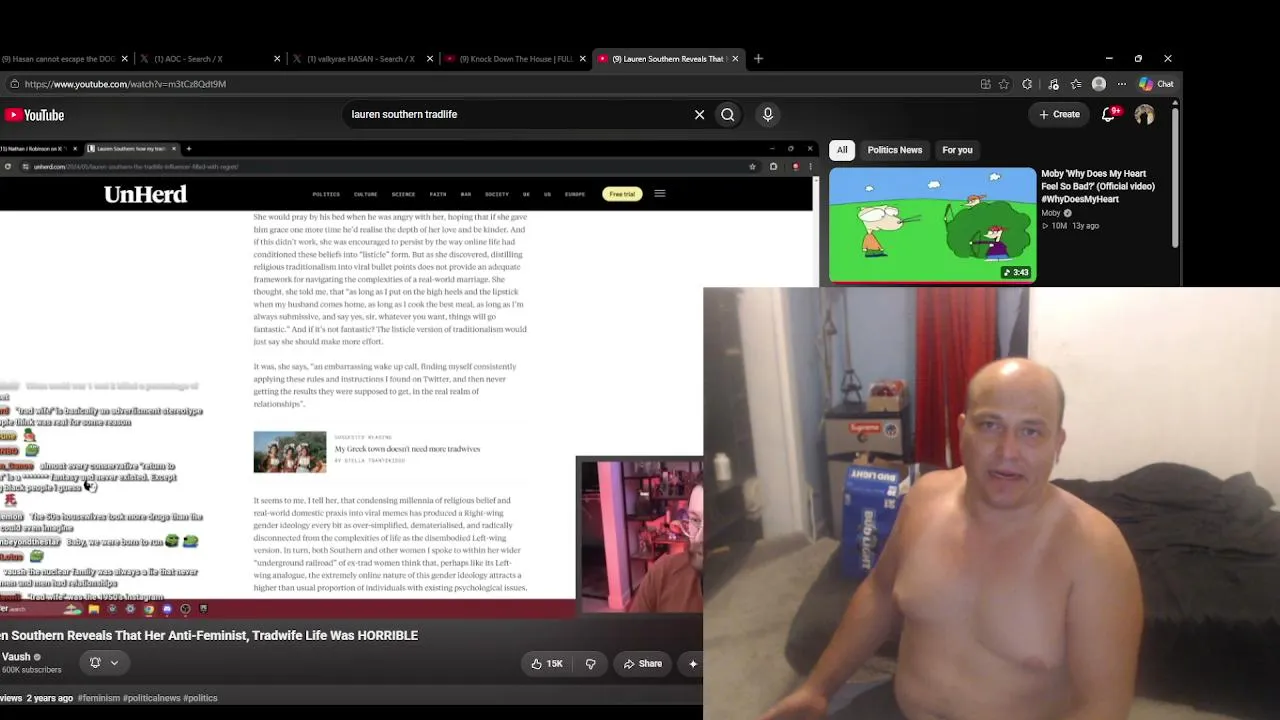Click the #politicalnews hashtag link
The height and width of the screenshot is (720, 1280).
click(x=152, y=698)
